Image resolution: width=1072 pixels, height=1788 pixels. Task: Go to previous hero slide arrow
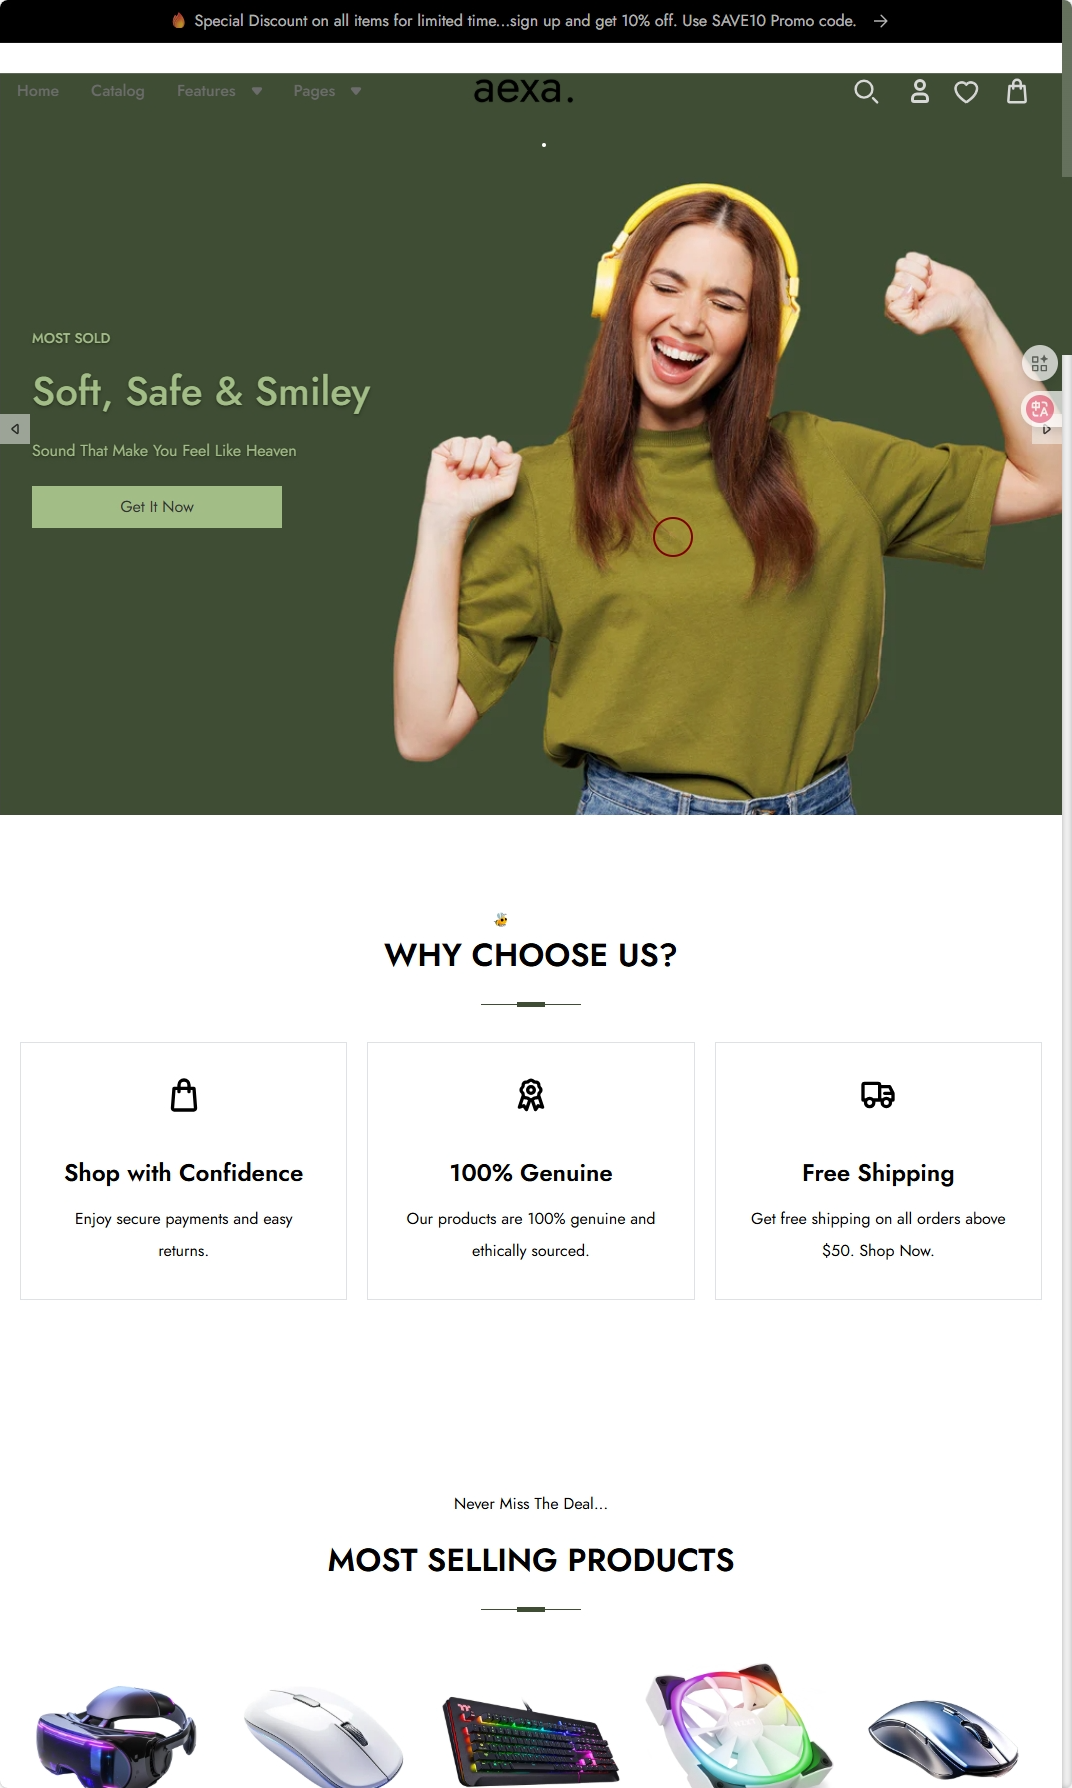14,429
